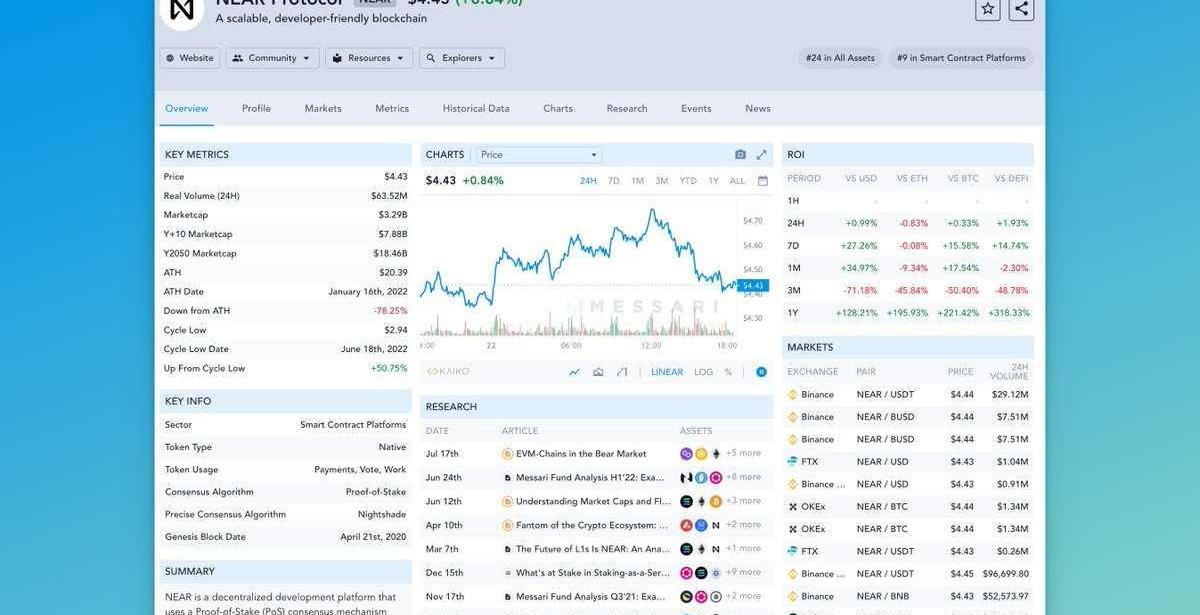The width and height of the screenshot is (1200, 615).
Task: Select the line chart style icon
Action: tap(574, 372)
